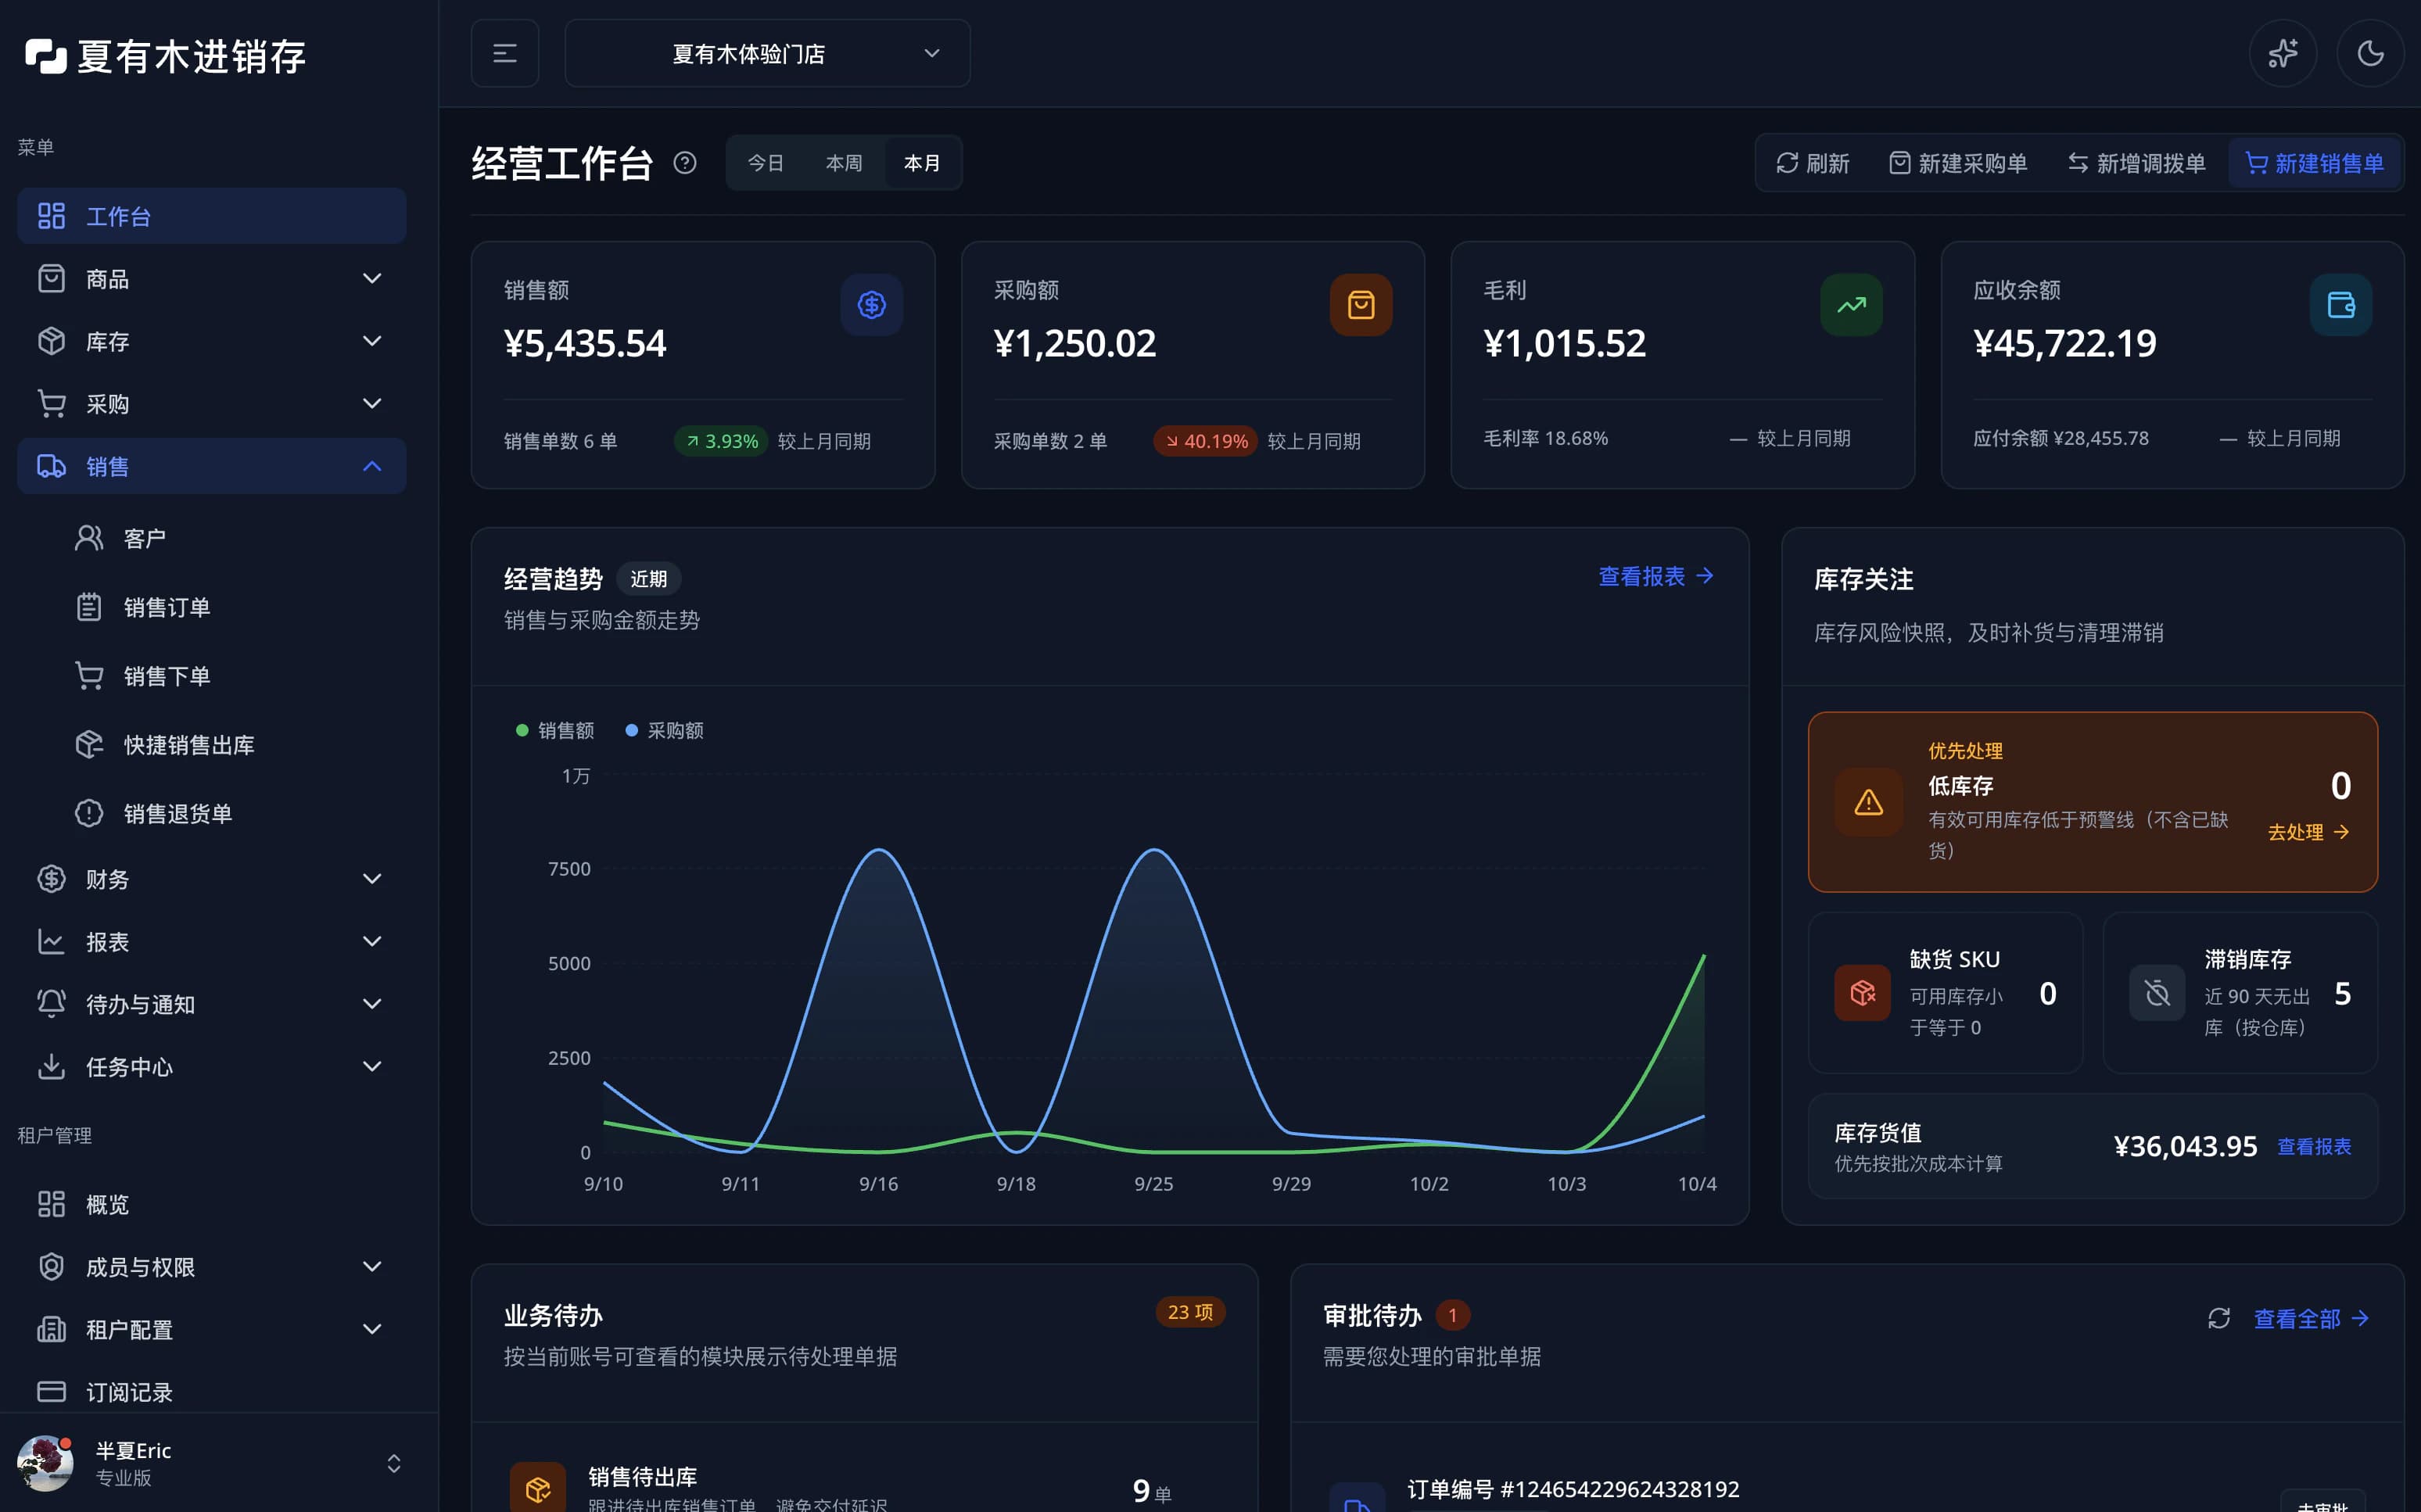The height and width of the screenshot is (1512, 2421).
Task: Open 工作台 in the sidebar
Action: click(212, 216)
